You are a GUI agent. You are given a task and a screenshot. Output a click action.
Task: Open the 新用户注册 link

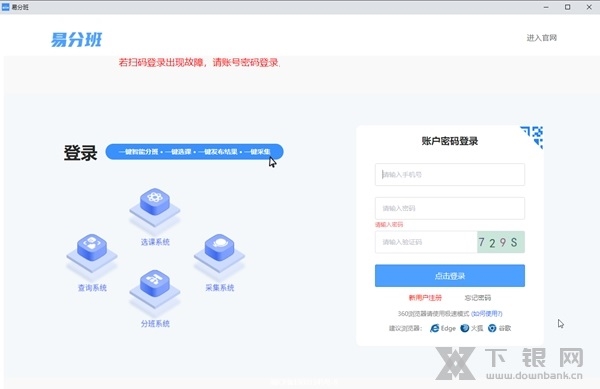(425, 298)
